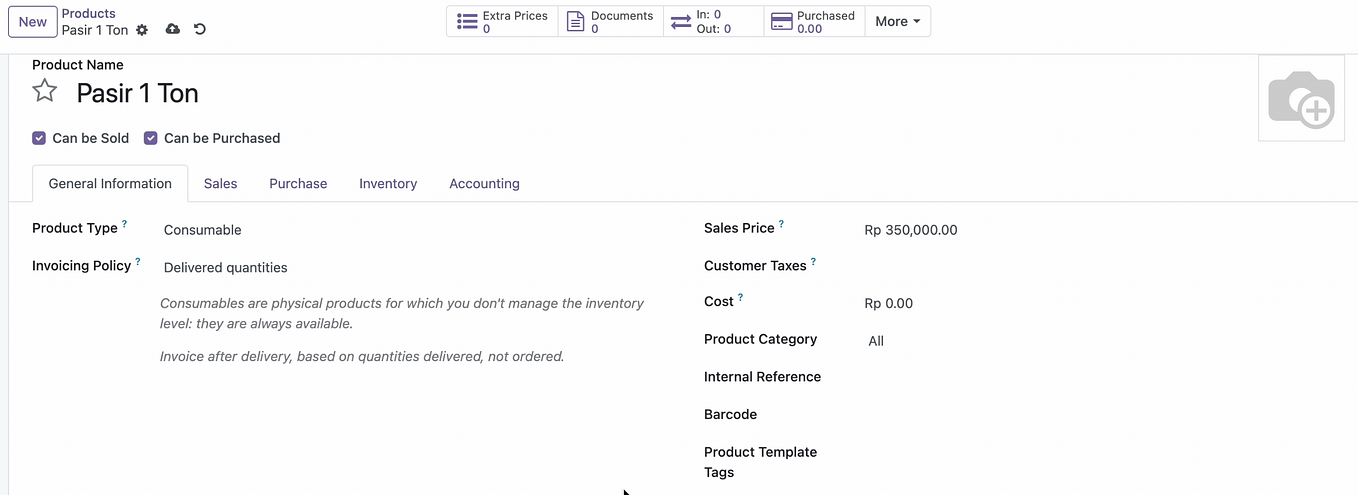Expand the More dropdown
Image resolution: width=1358 pixels, height=495 pixels.
897,22
